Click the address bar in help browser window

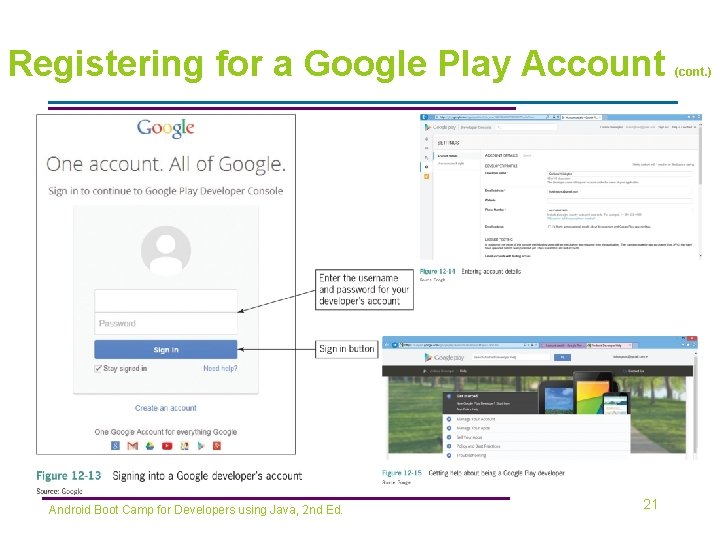click(468, 345)
